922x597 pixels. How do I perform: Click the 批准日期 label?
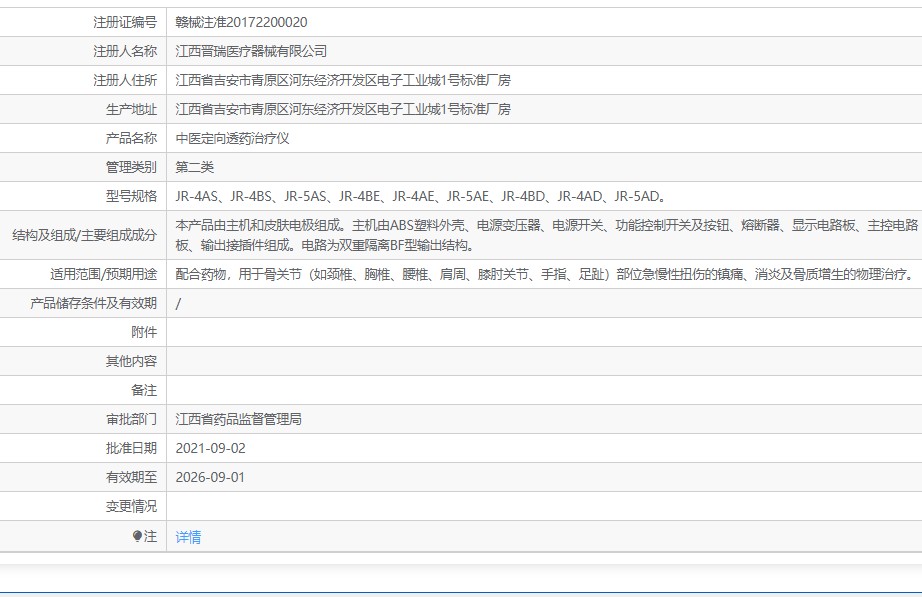pos(132,448)
